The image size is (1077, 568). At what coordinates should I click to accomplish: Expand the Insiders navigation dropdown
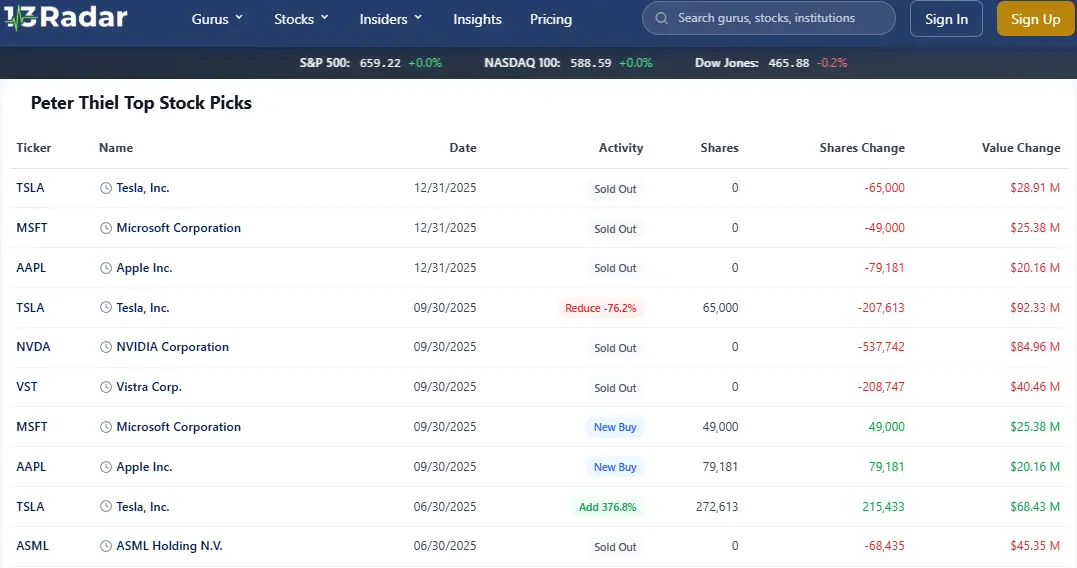tap(391, 19)
